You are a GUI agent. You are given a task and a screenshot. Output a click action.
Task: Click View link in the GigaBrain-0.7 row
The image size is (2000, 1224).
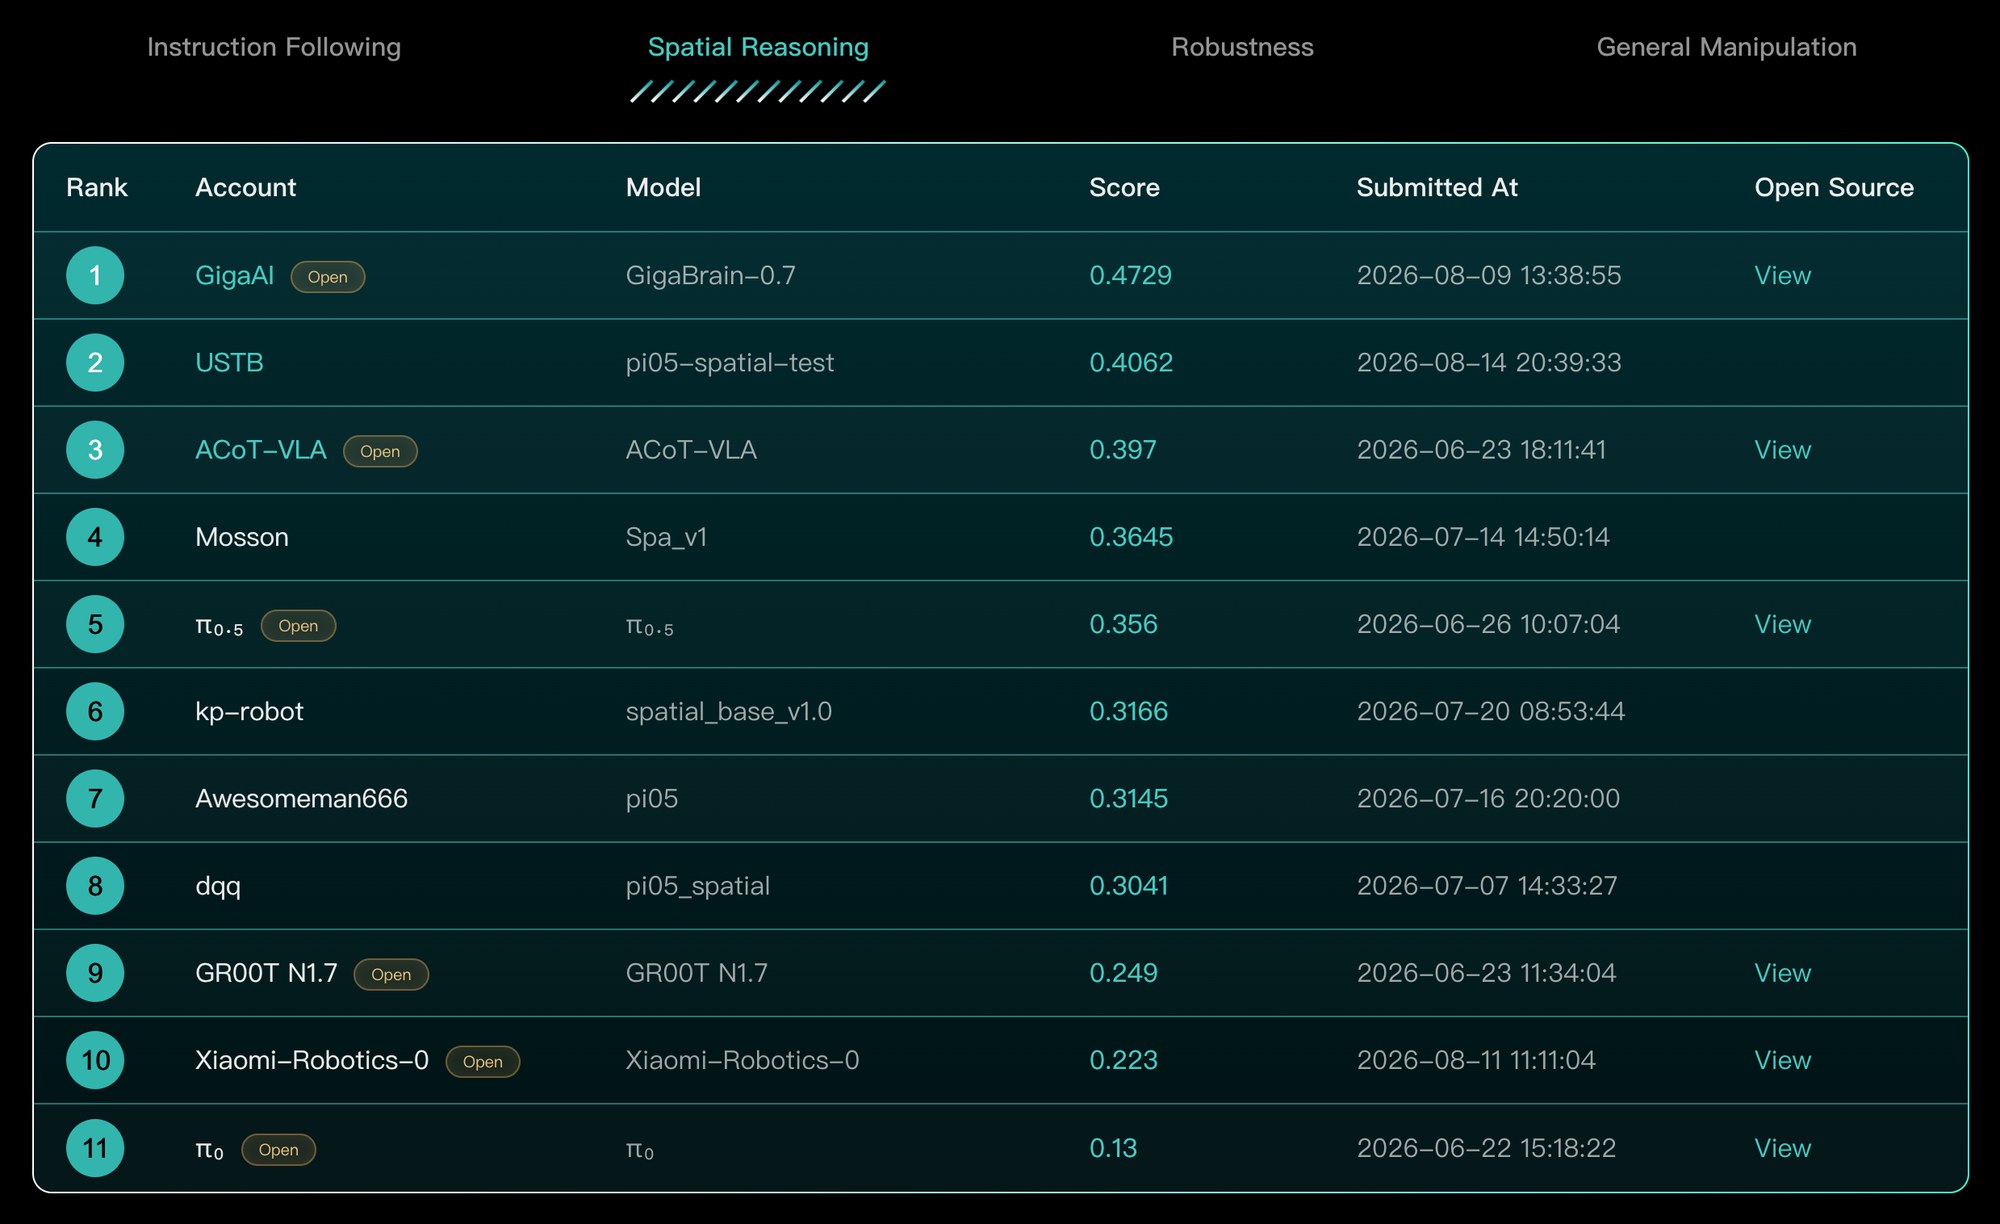pyautogui.click(x=1782, y=276)
